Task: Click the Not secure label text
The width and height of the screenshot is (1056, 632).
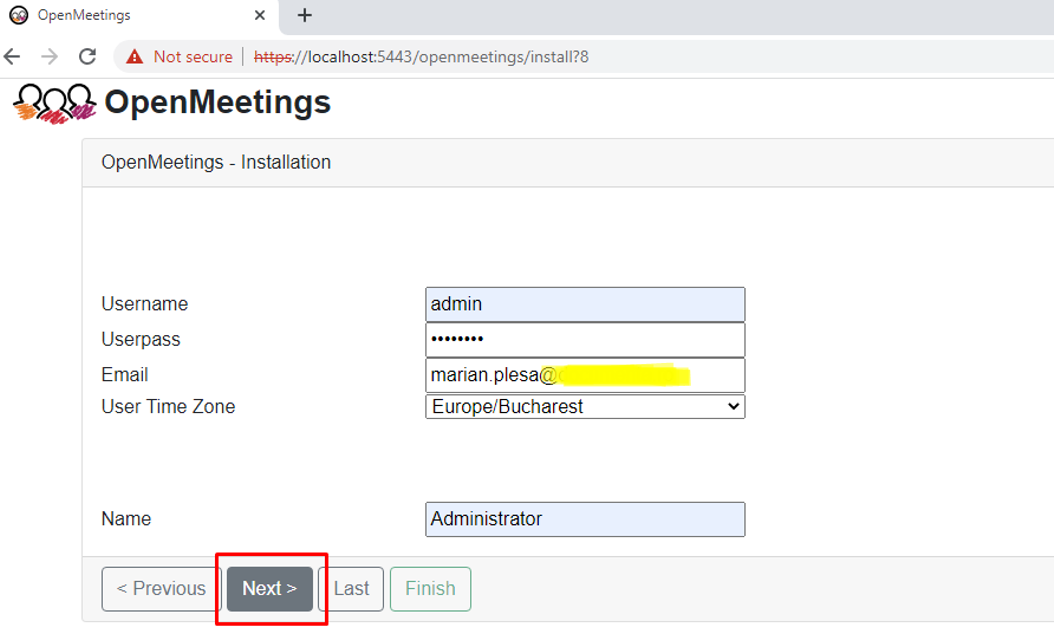Action: pos(193,57)
